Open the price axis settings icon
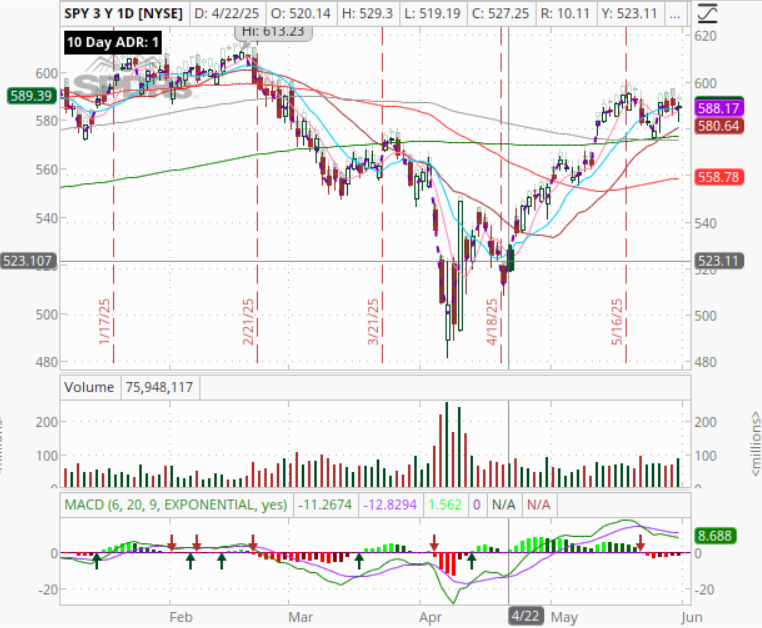 click(x=707, y=13)
